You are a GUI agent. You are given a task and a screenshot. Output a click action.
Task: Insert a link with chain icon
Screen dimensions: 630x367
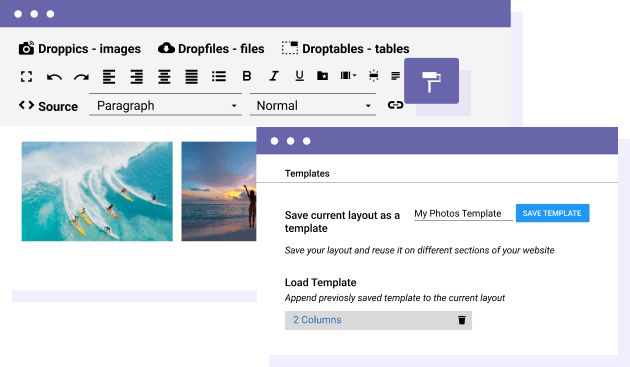[x=395, y=105]
